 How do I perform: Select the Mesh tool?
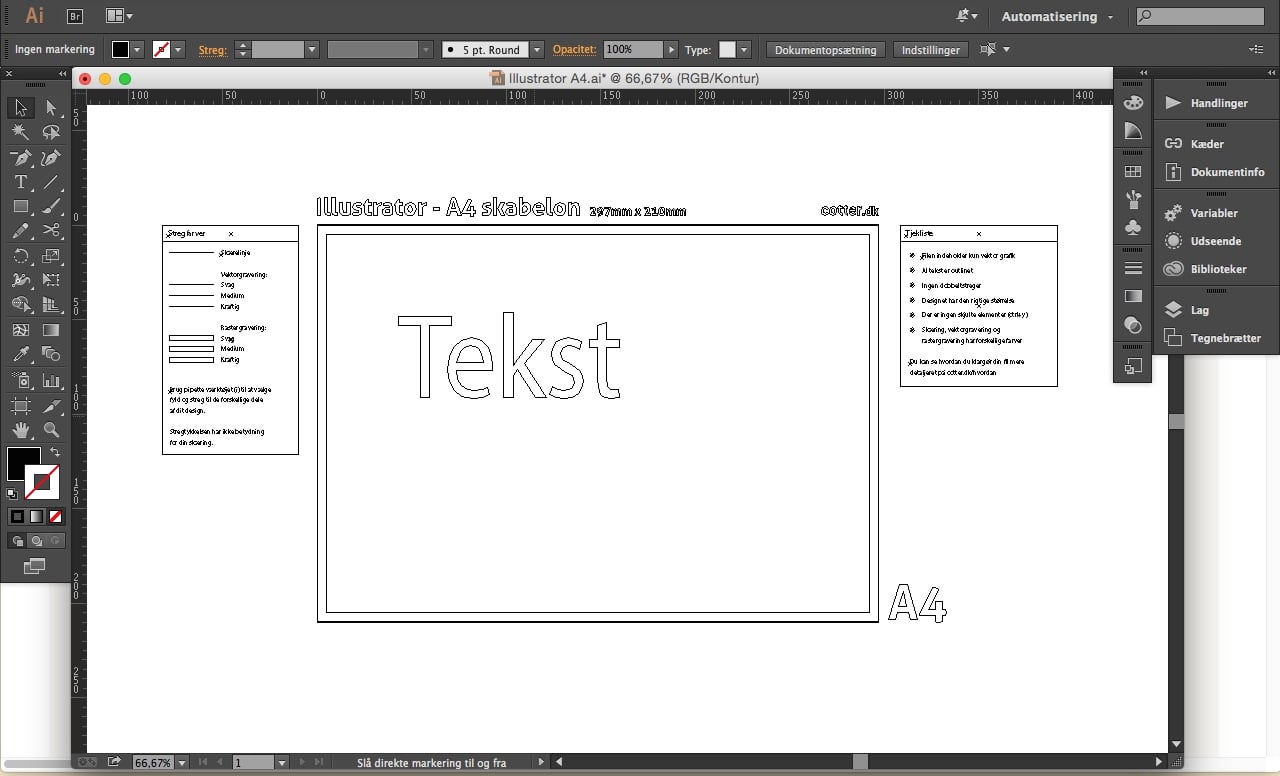20,330
